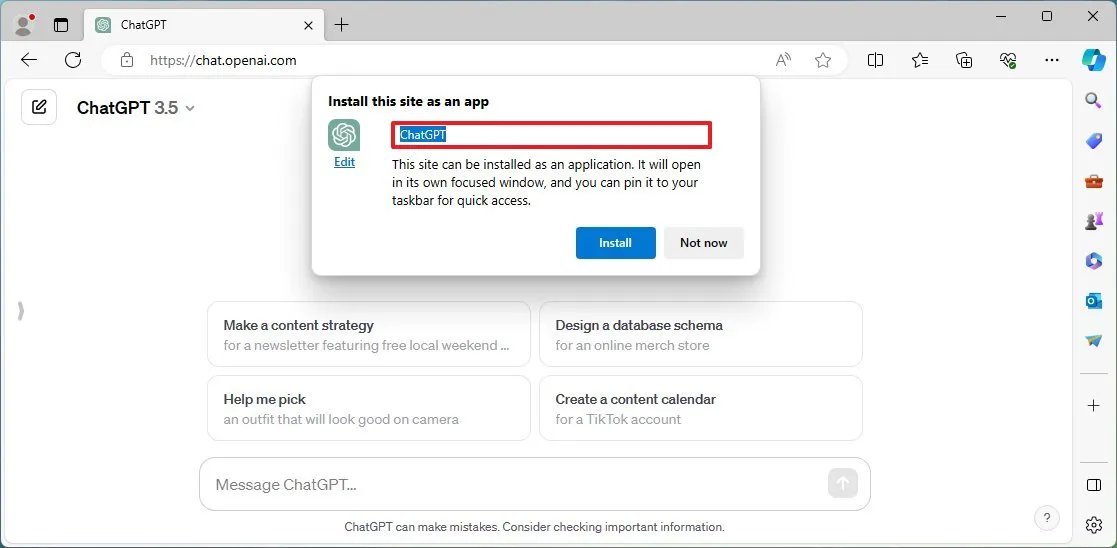Screen dimensions: 1117x548
Task: Open Browser essentials heart icon
Action: click(1008, 61)
